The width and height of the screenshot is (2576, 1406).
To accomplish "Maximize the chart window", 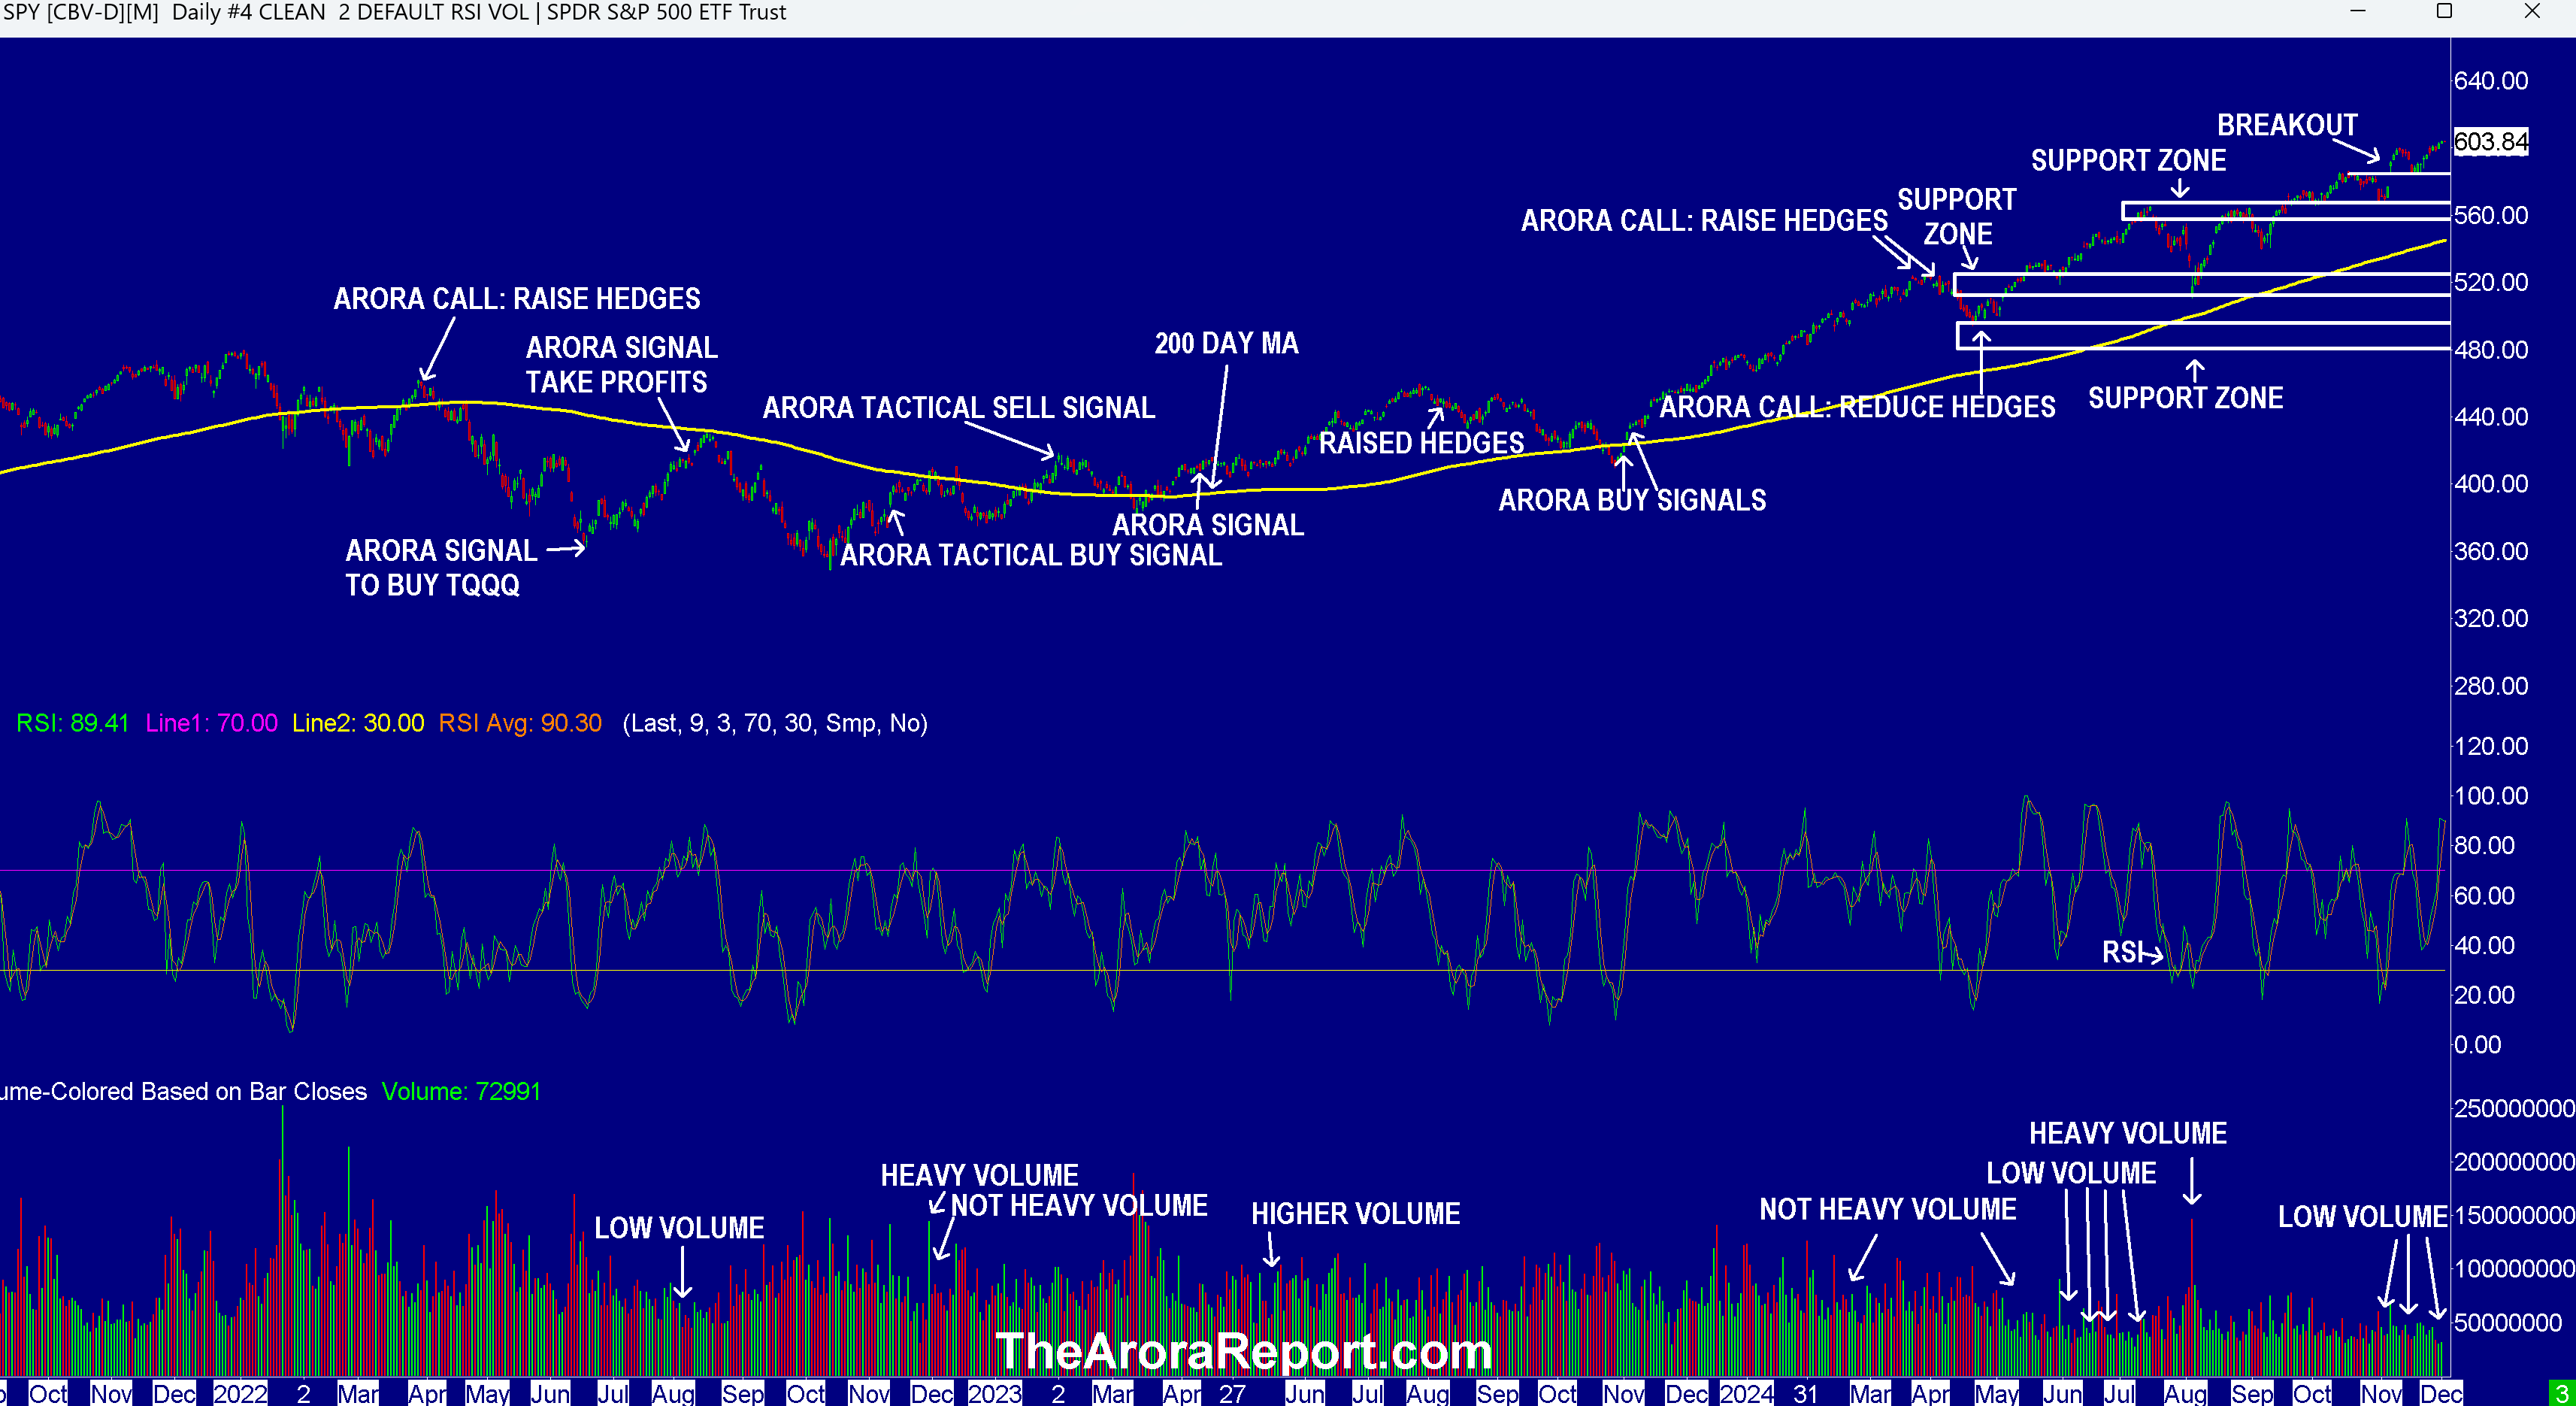I will pos(2443,12).
